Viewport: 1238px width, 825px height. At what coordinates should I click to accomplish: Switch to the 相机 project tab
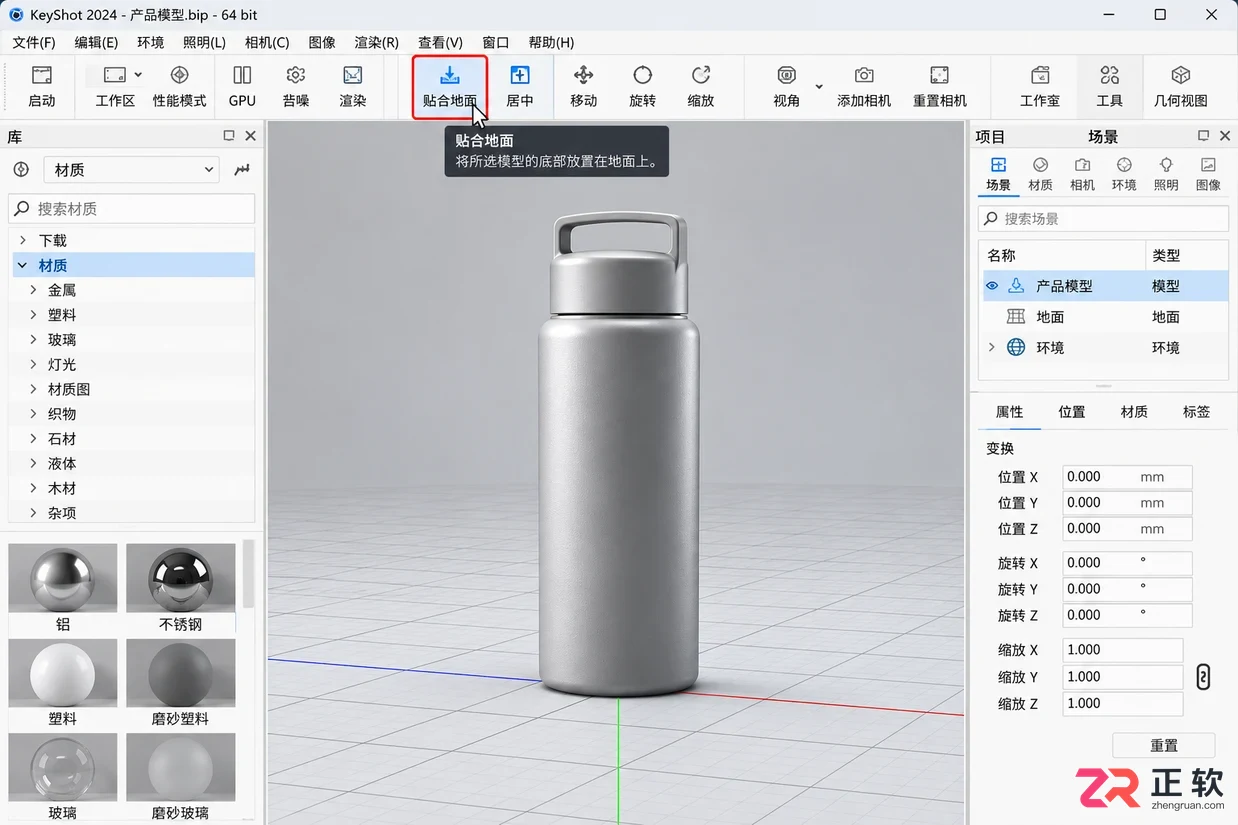pos(1083,174)
